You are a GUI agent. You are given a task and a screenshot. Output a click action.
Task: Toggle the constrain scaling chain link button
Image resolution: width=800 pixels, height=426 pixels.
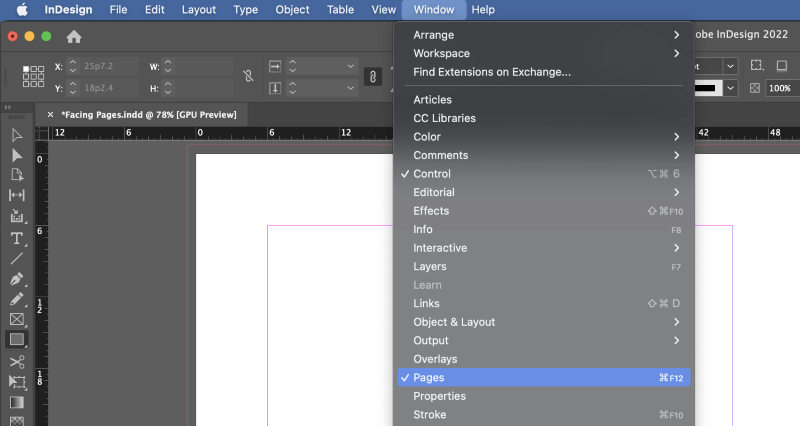(372, 77)
